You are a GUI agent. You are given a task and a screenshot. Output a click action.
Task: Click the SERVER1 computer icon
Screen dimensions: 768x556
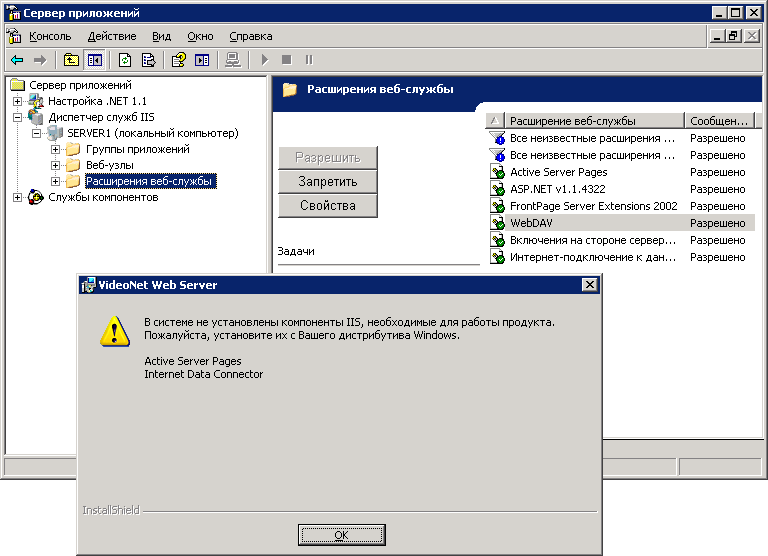coord(55,133)
